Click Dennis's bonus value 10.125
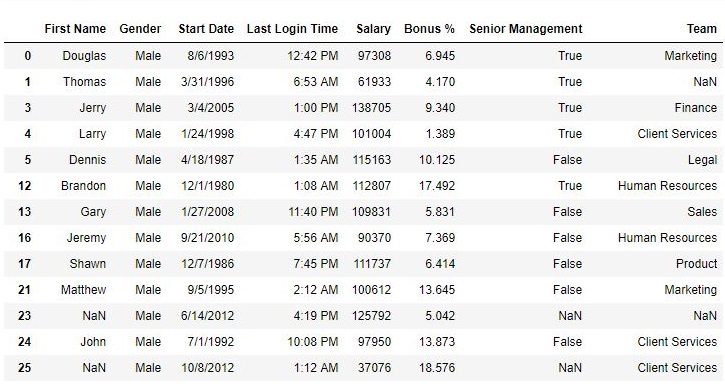The image size is (725, 388). click(x=437, y=160)
